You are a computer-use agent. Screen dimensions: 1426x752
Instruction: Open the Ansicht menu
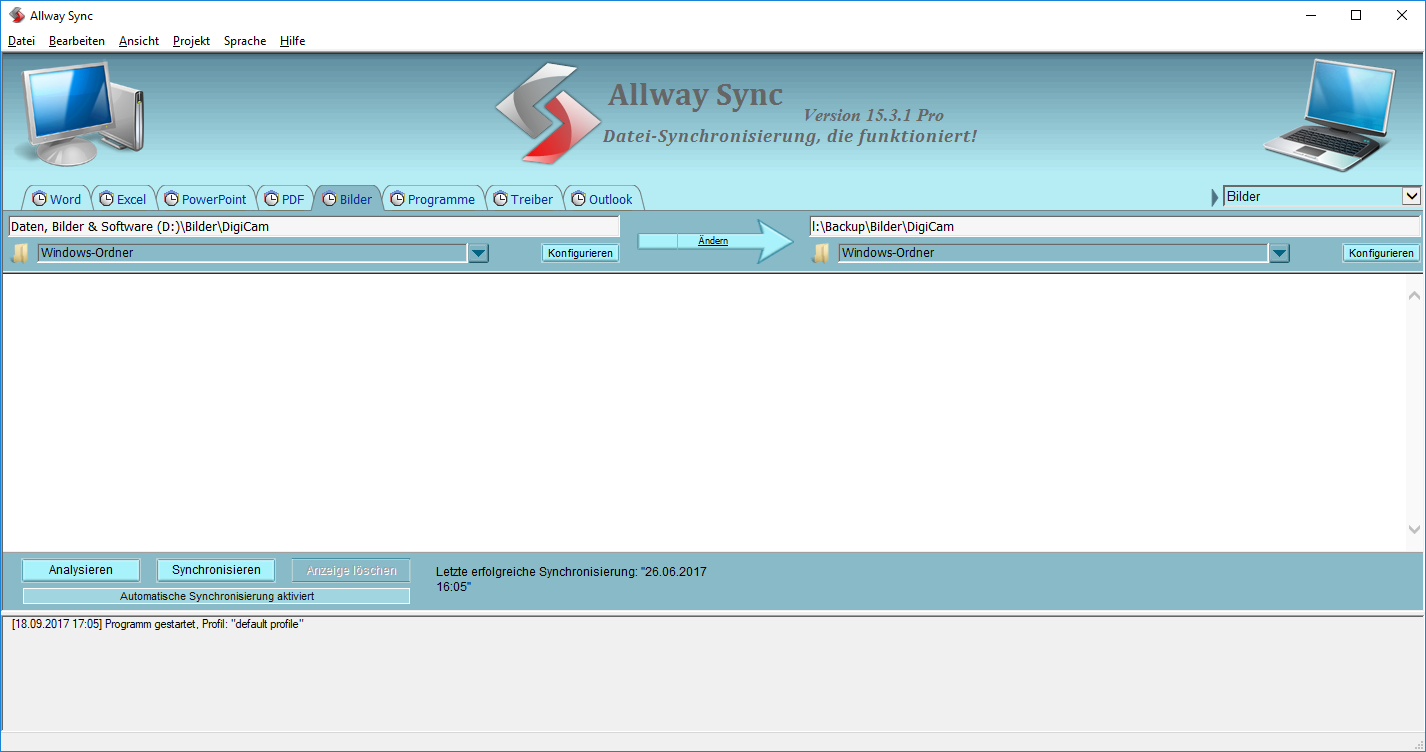point(139,41)
